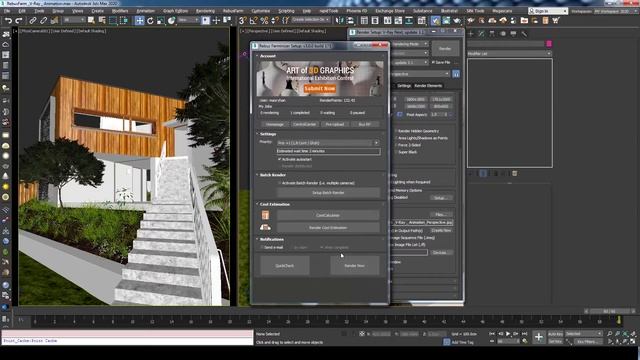Collapse the Cost Estimation rollout
This screenshot has height=360, width=640.
(257, 204)
